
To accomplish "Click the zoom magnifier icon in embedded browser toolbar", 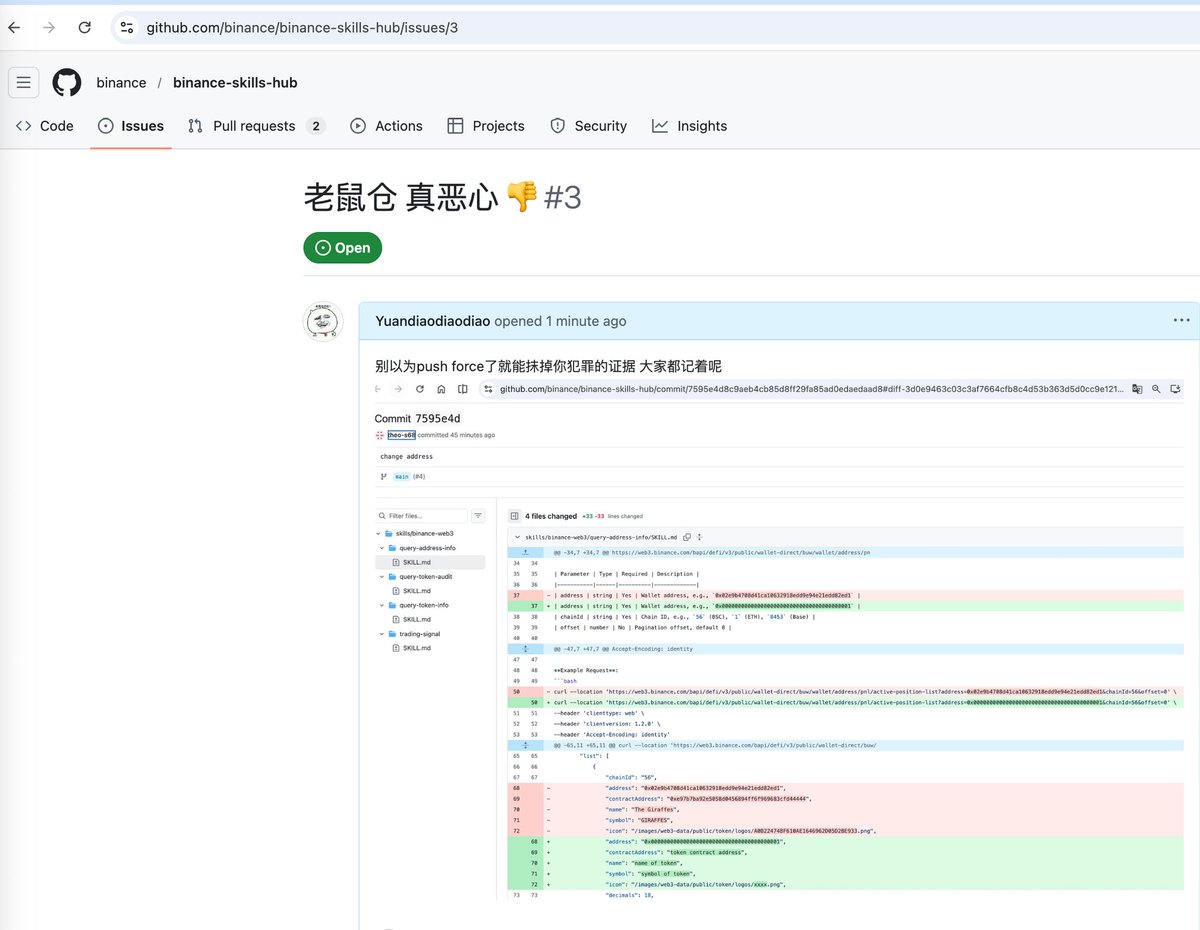I will coord(1156,389).
